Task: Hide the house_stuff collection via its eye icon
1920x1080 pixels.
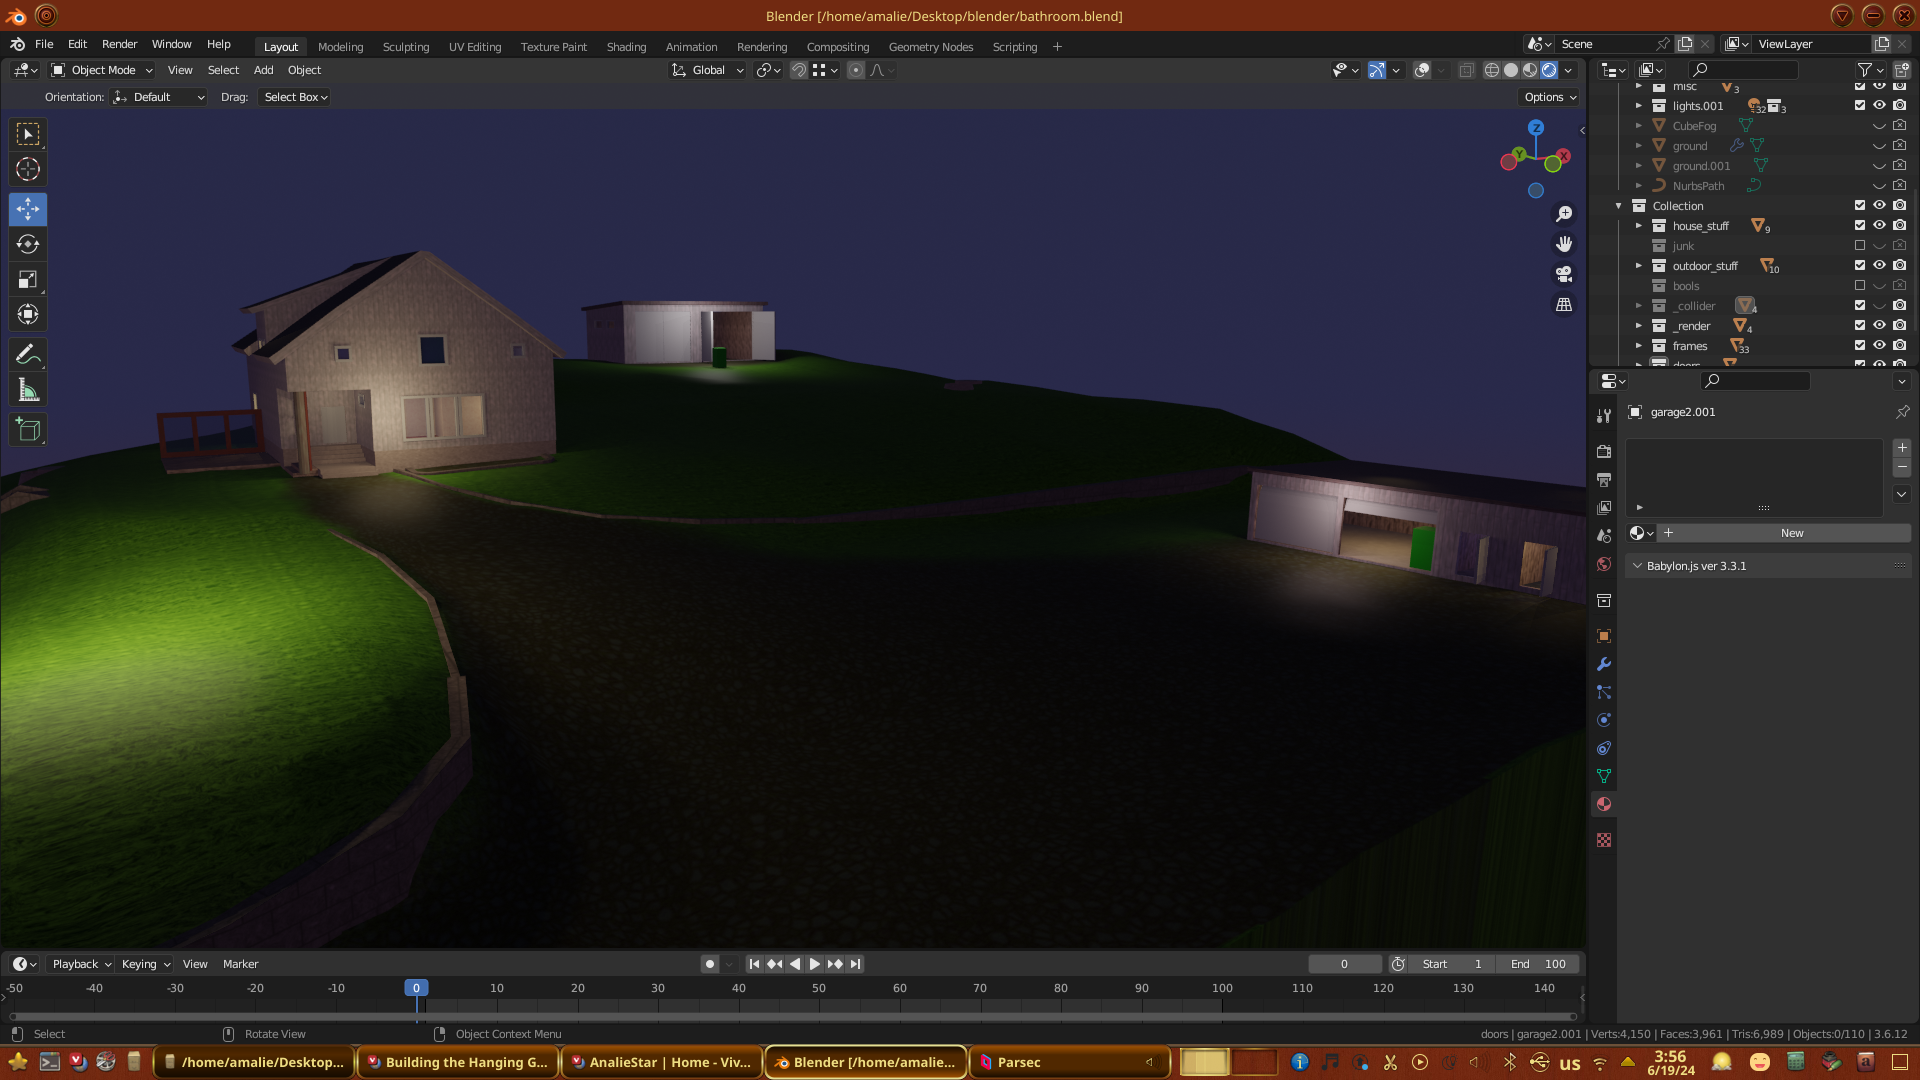Action: pos(1879,226)
